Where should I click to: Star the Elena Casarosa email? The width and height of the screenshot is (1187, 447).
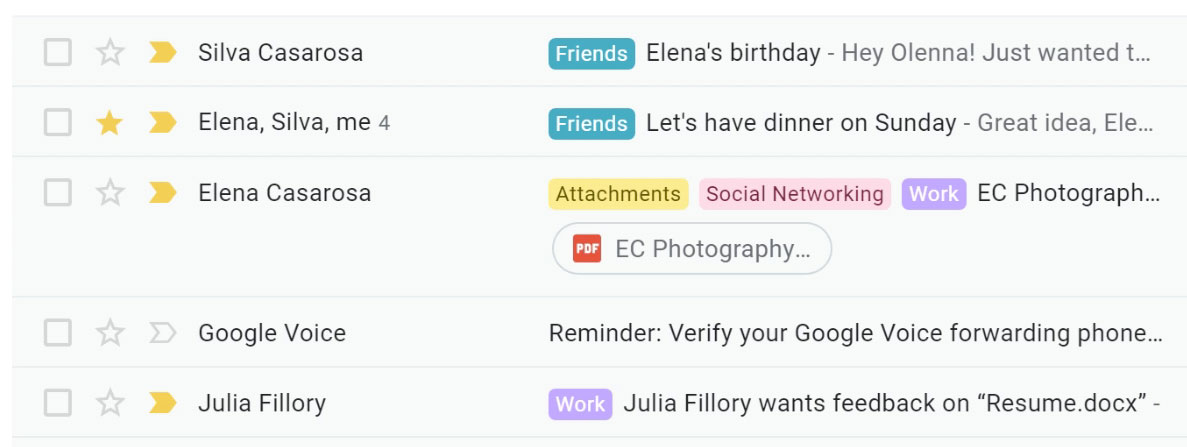point(109,193)
